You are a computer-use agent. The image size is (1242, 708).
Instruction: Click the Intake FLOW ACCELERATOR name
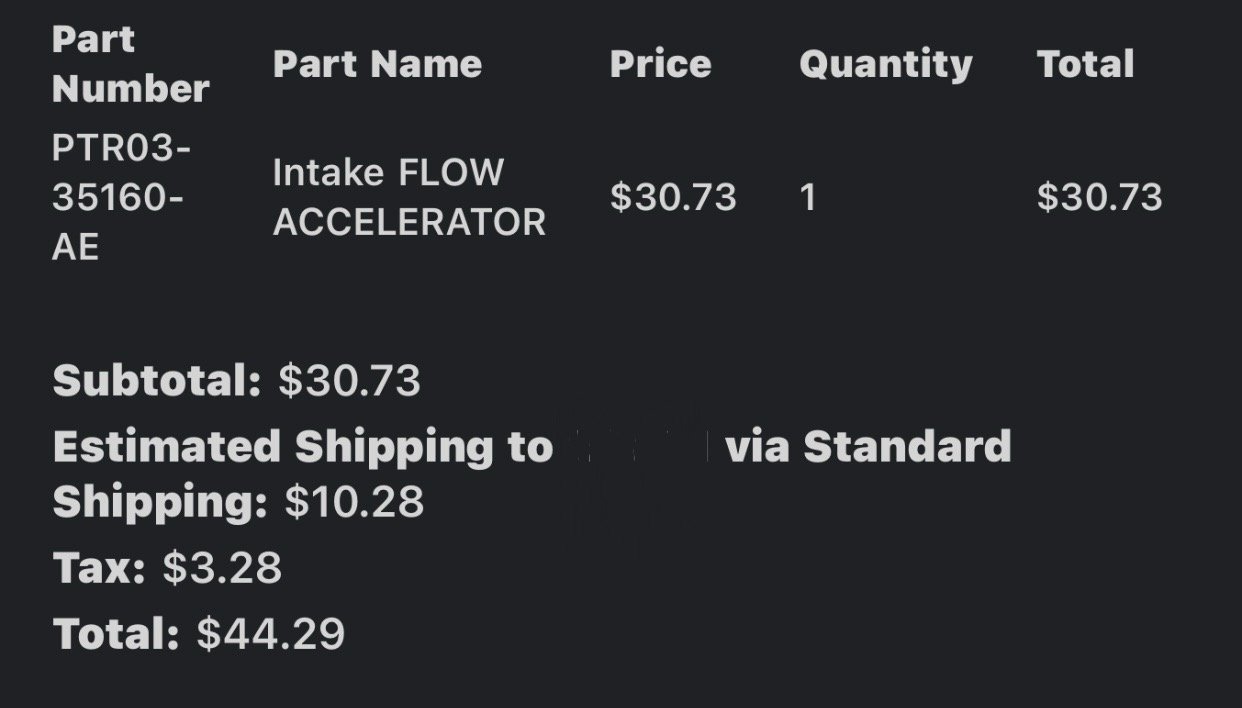(x=409, y=197)
